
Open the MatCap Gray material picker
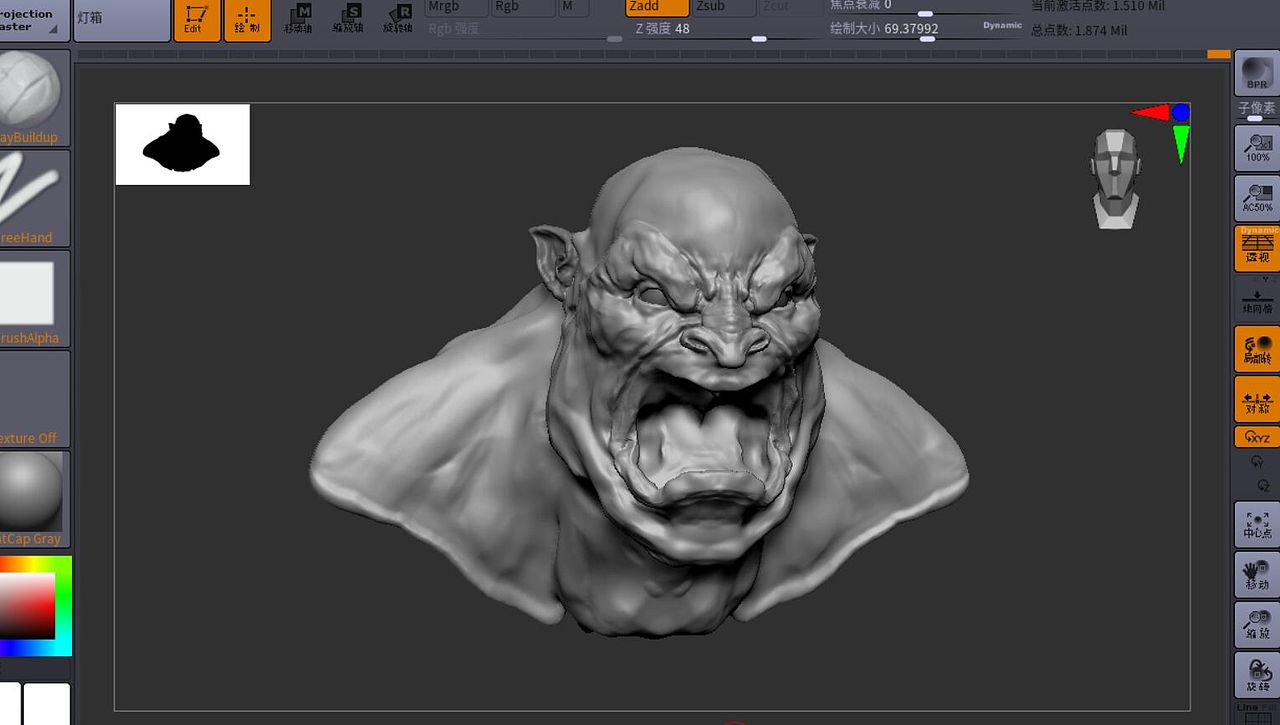click(x=35, y=499)
